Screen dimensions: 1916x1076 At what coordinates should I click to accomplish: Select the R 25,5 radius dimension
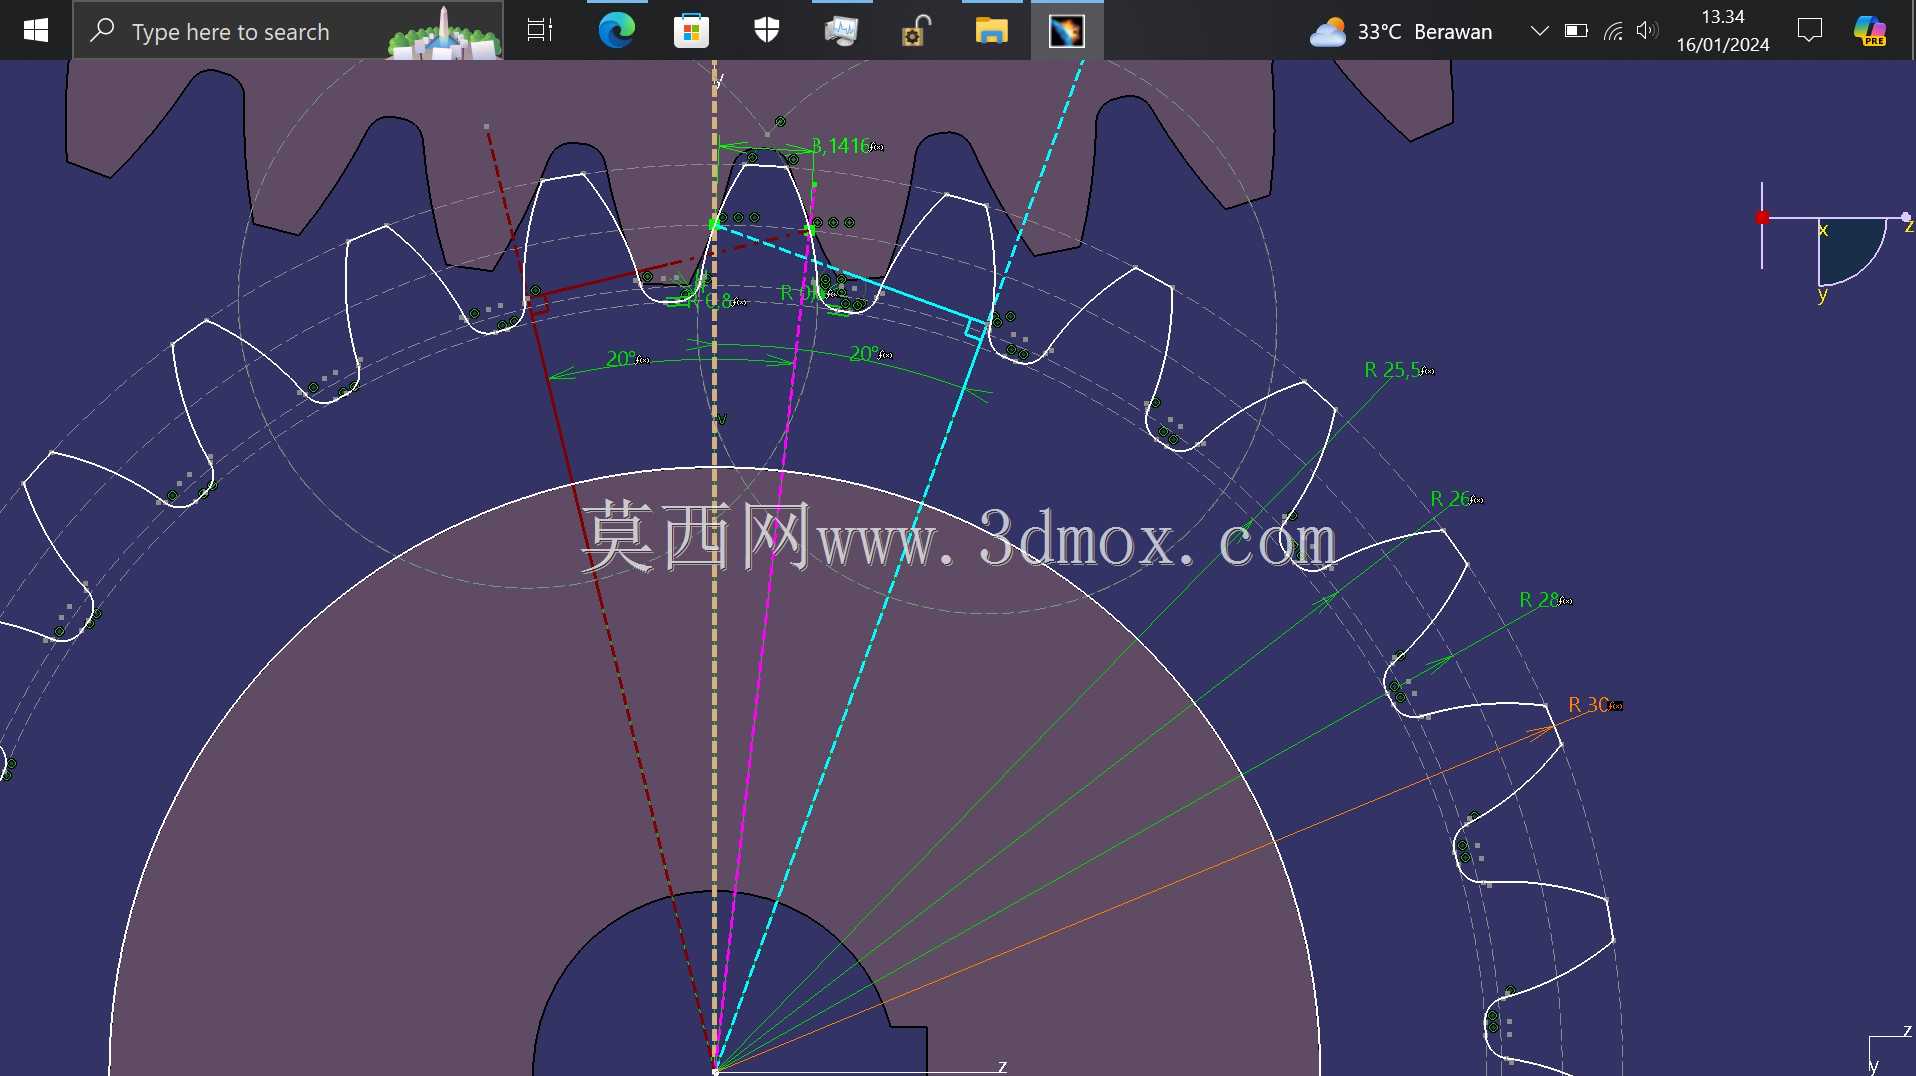pos(1398,370)
